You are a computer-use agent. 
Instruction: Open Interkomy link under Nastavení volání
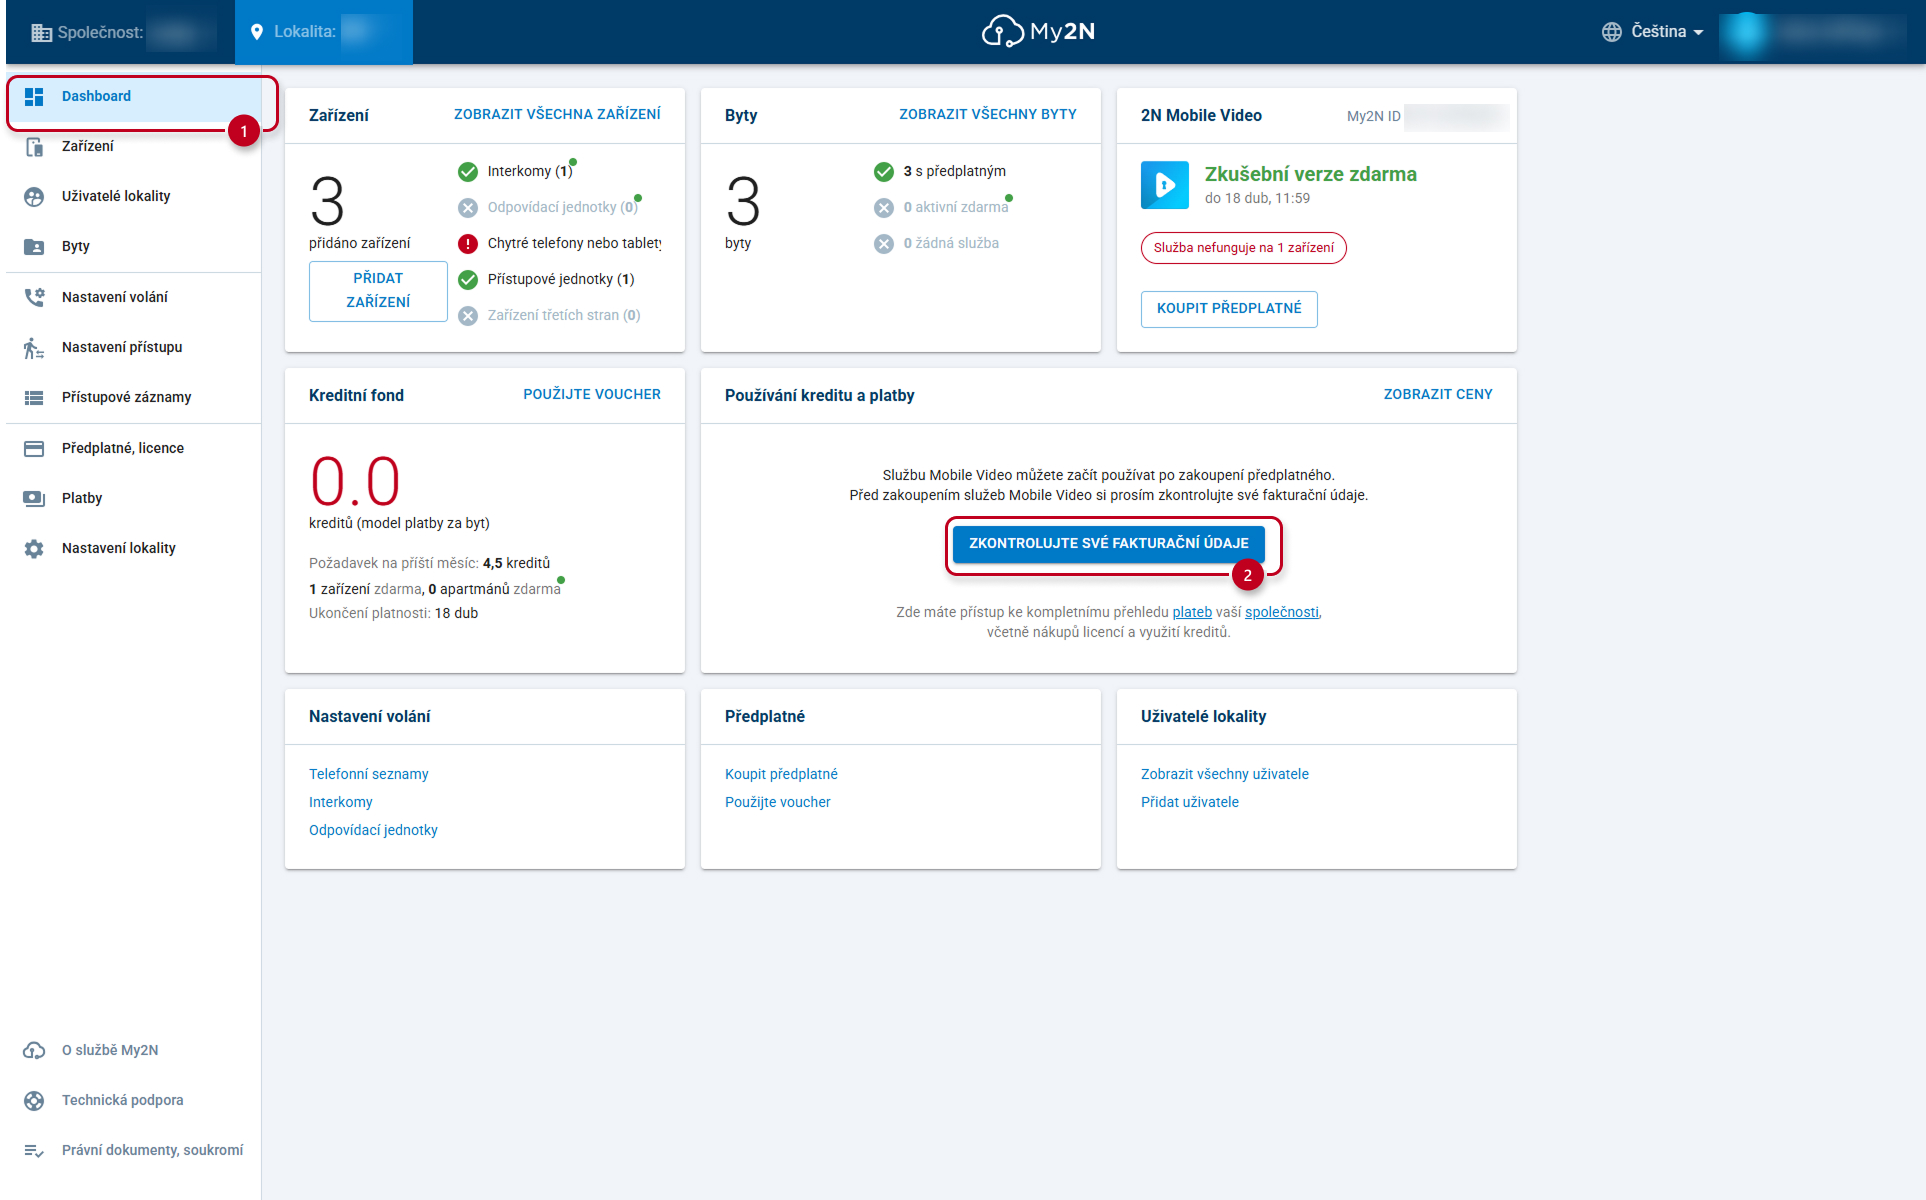click(x=341, y=802)
